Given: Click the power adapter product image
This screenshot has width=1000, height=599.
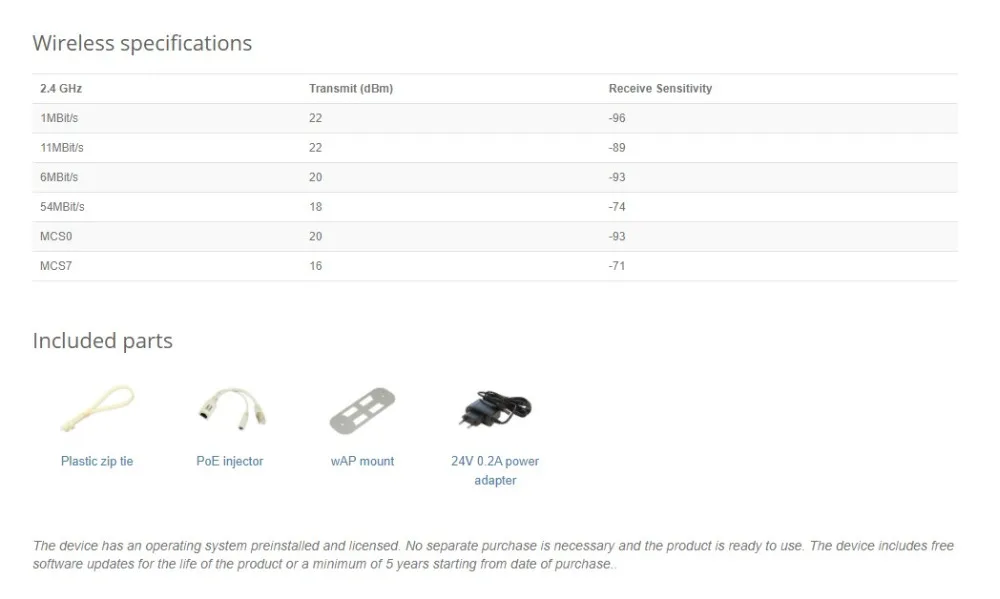Looking at the screenshot, I should pos(495,409).
